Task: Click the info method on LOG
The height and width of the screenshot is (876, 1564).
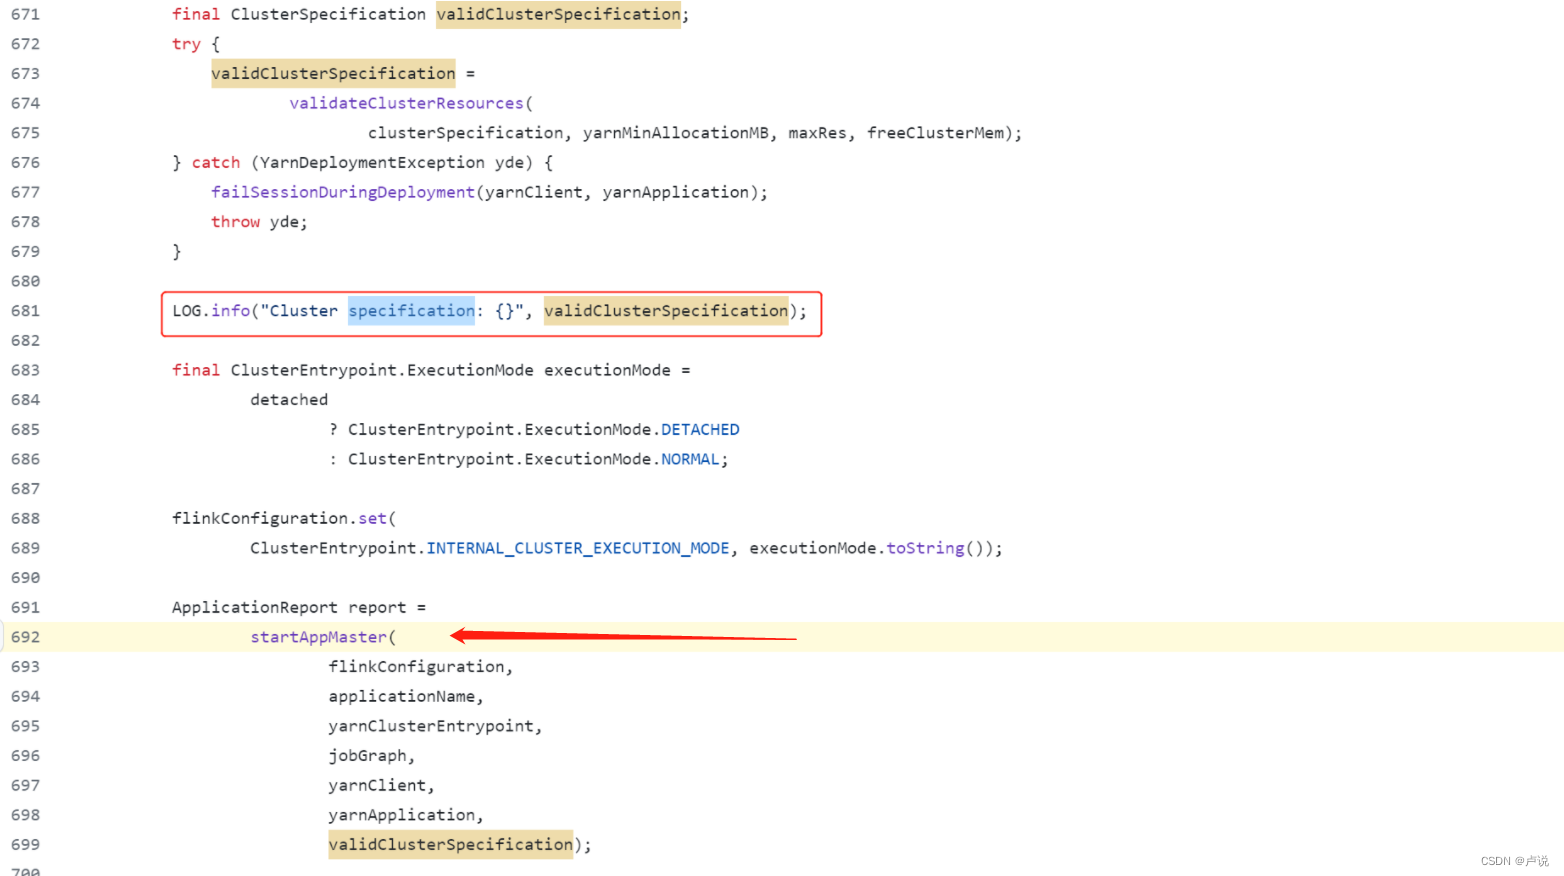Action: [230, 311]
